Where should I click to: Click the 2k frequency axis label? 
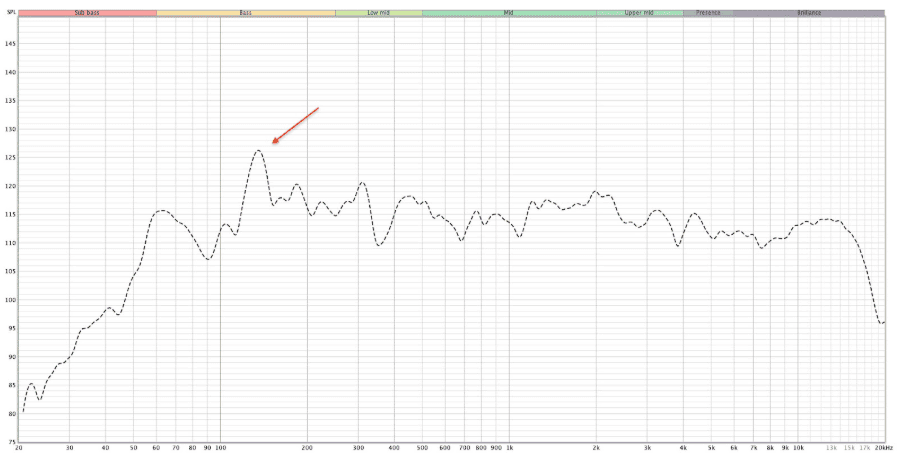coord(596,448)
